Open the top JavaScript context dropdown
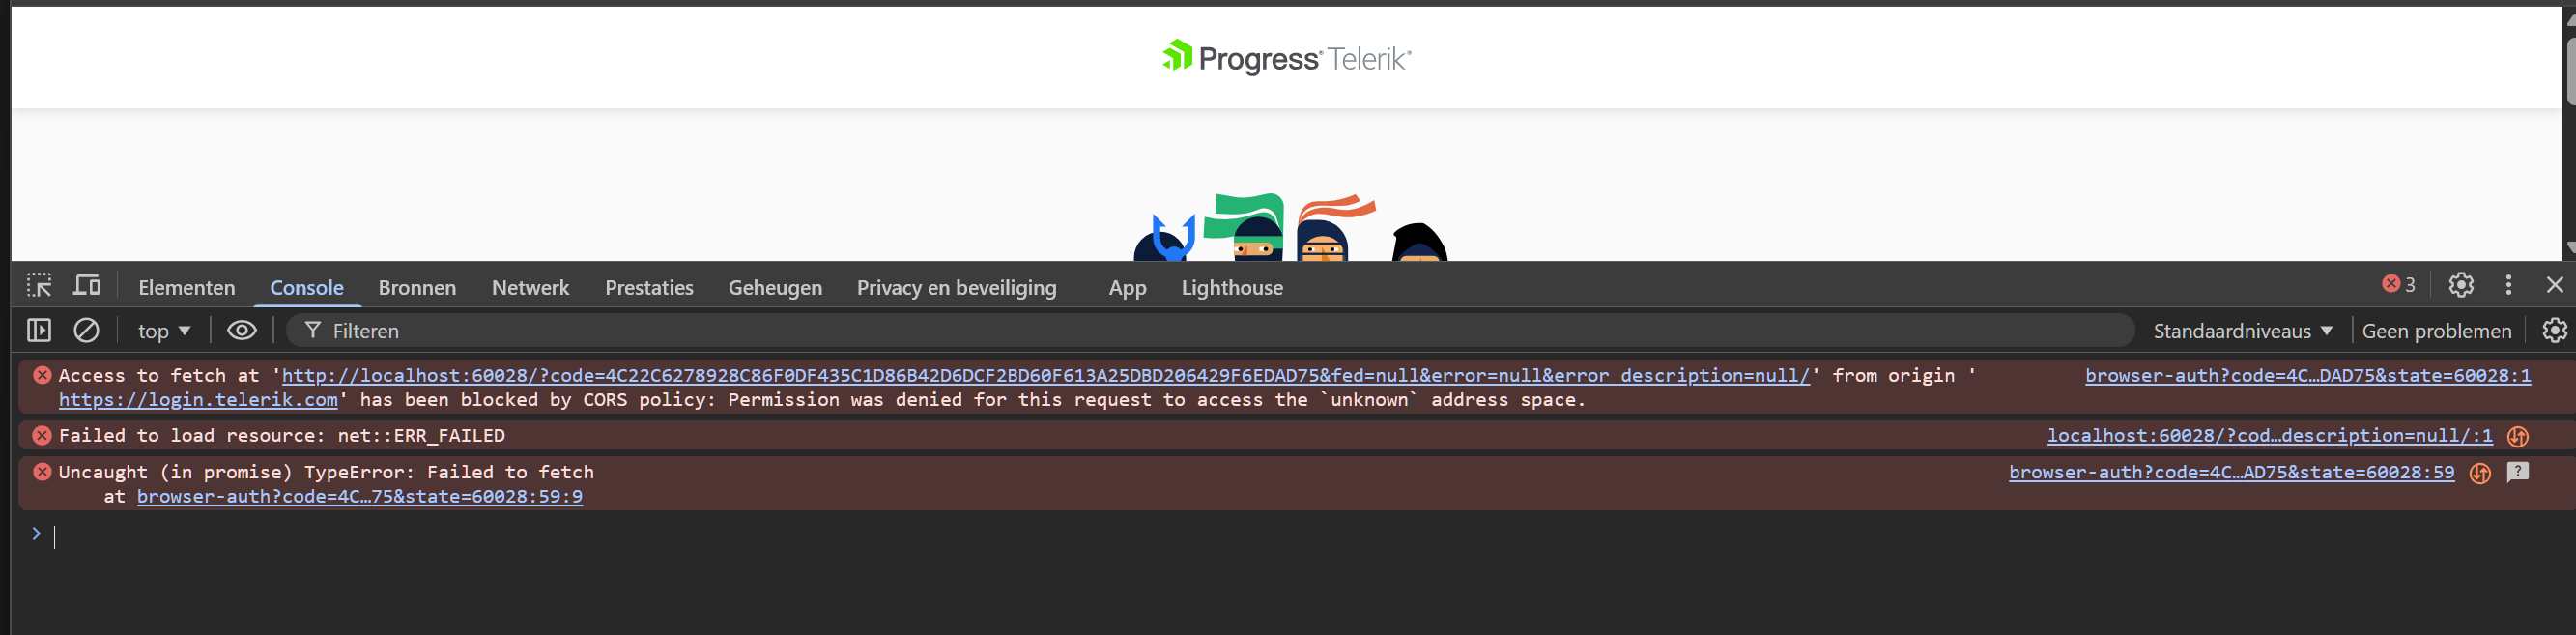 click(x=164, y=331)
